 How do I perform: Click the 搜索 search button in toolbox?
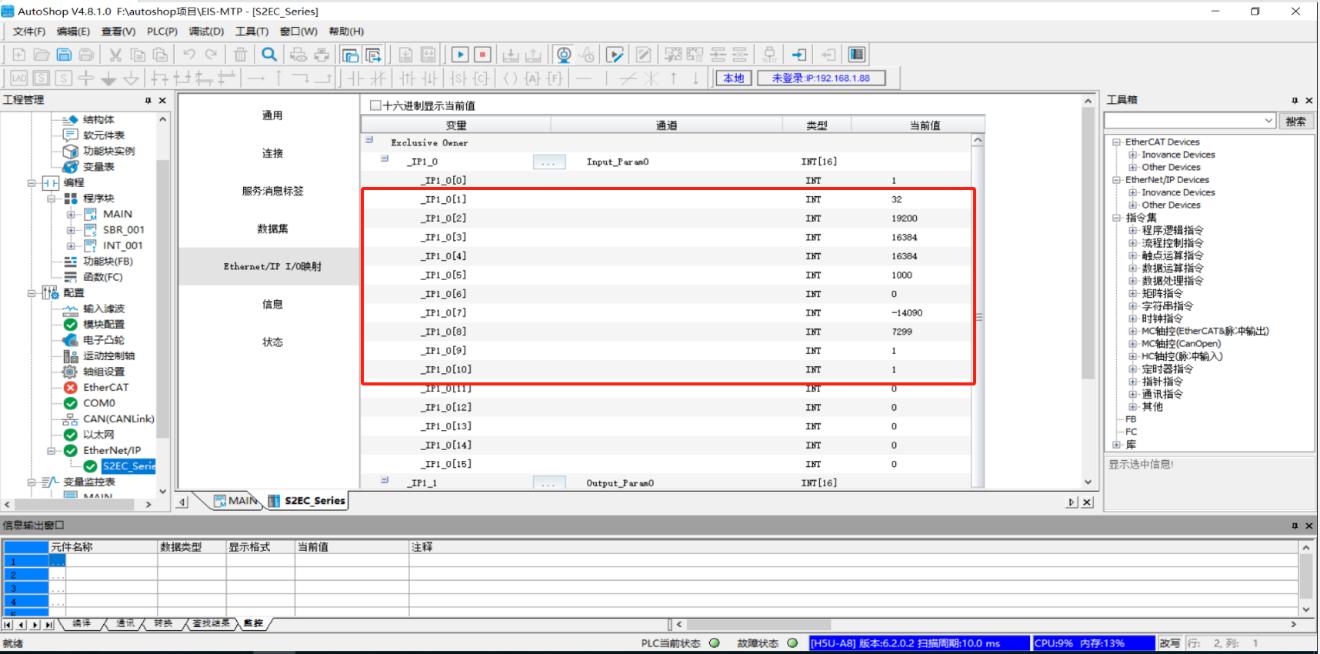click(x=1296, y=121)
